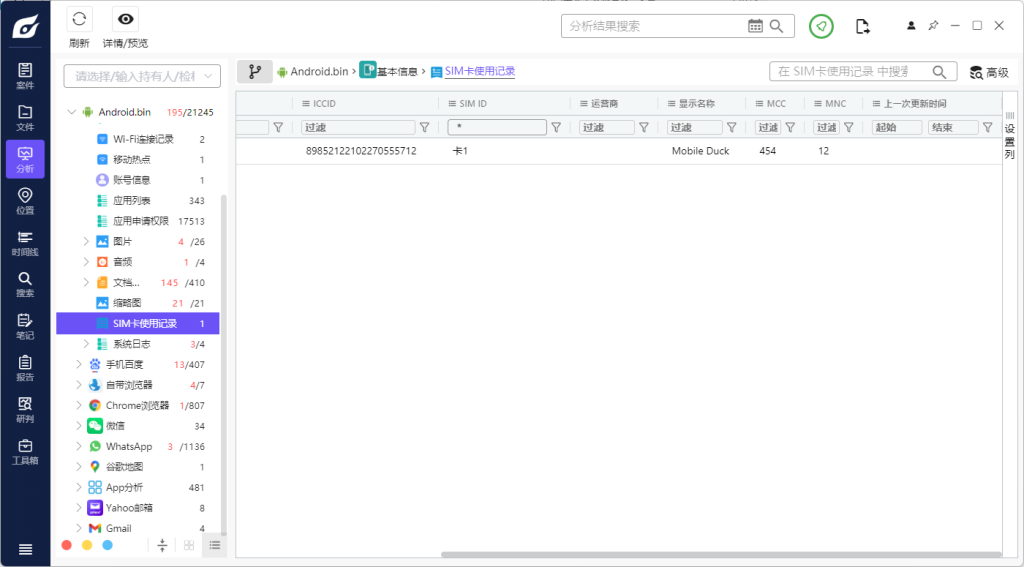1024x567 pixels.
Task: Click the 高级 advanced search button
Action: point(988,72)
